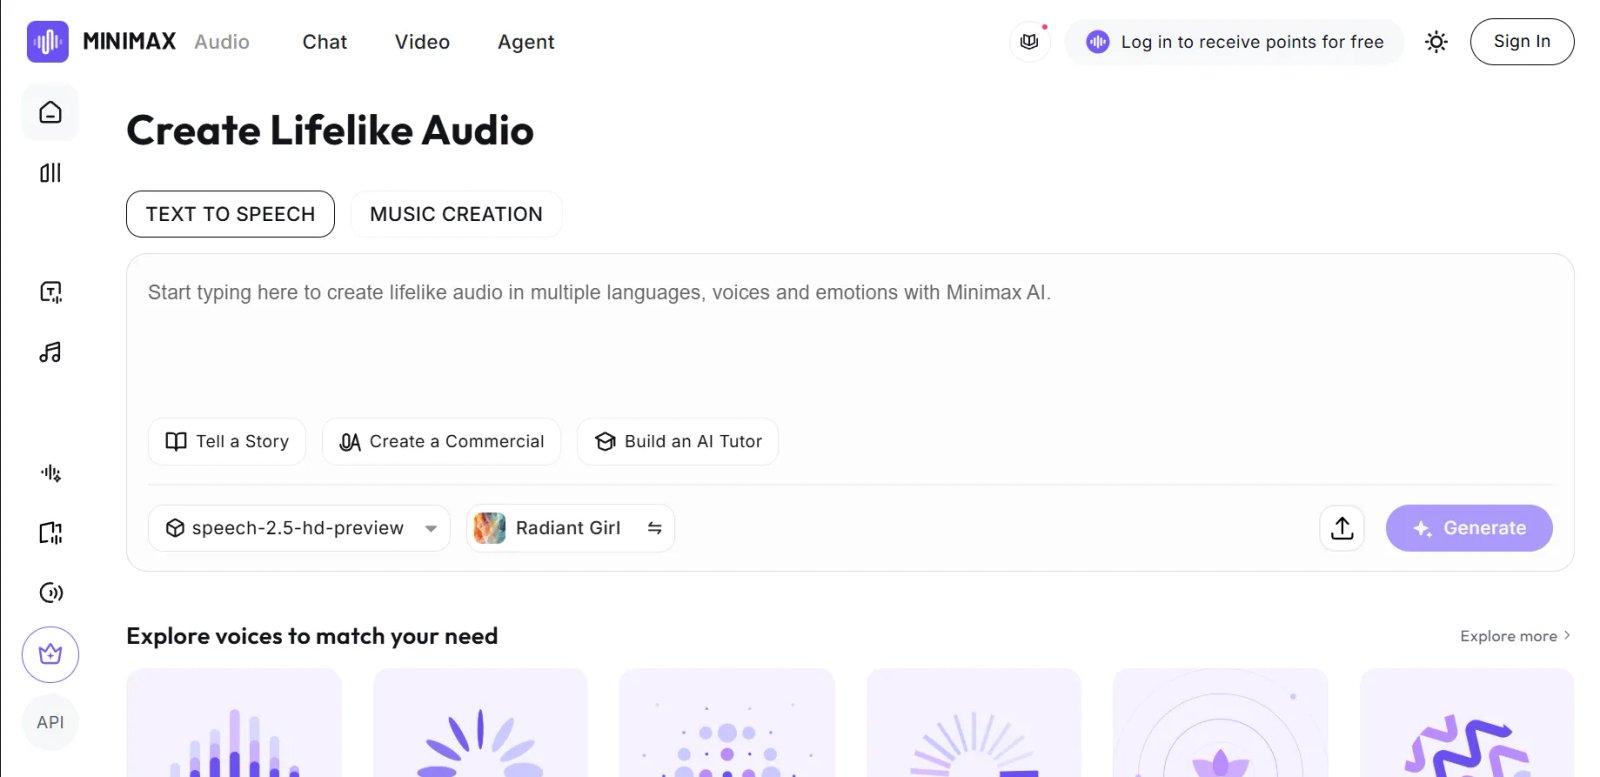This screenshot has height=777, width=1600.
Task: Select the sixth voice card with squiggle shapes
Action: 1467,723
